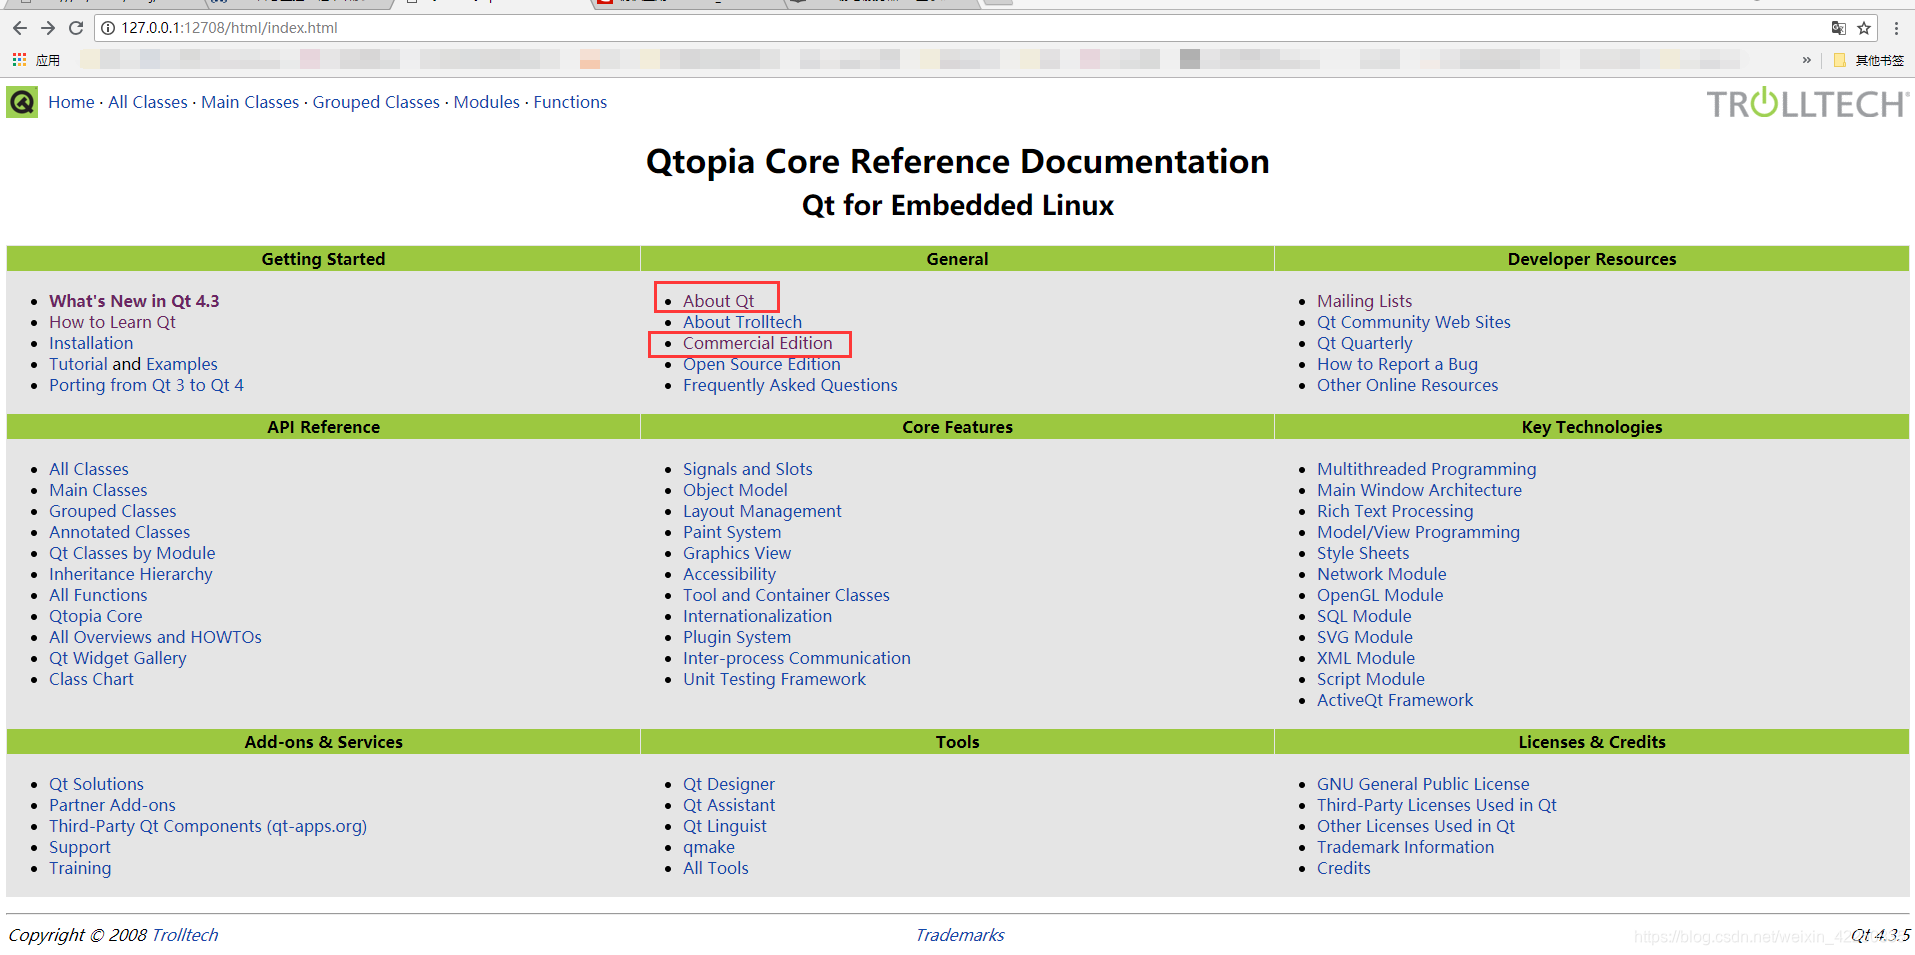Go to Home in top navigation
The width and height of the screenshot is (1915, 955).
71,102
